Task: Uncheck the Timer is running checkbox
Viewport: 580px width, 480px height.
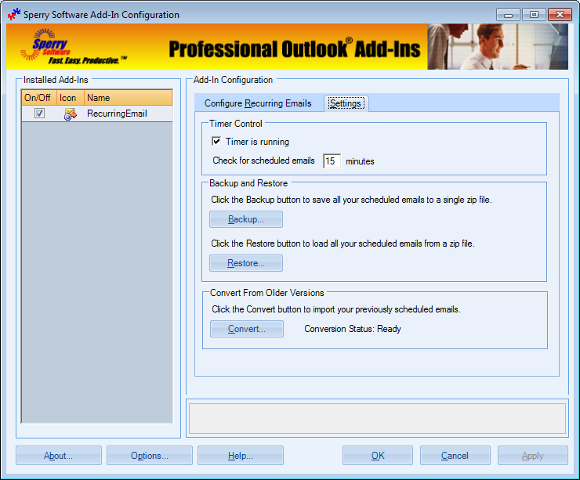Action: coord(216,141)
